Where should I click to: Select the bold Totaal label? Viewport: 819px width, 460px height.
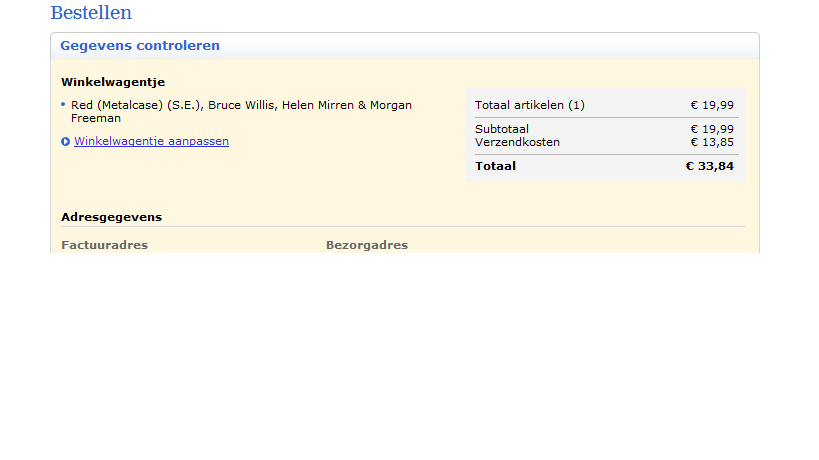(x=495, y=166)
